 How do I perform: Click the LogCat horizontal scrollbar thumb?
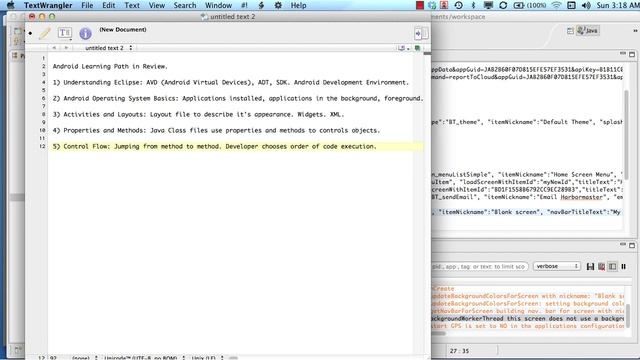click(438, 333)
